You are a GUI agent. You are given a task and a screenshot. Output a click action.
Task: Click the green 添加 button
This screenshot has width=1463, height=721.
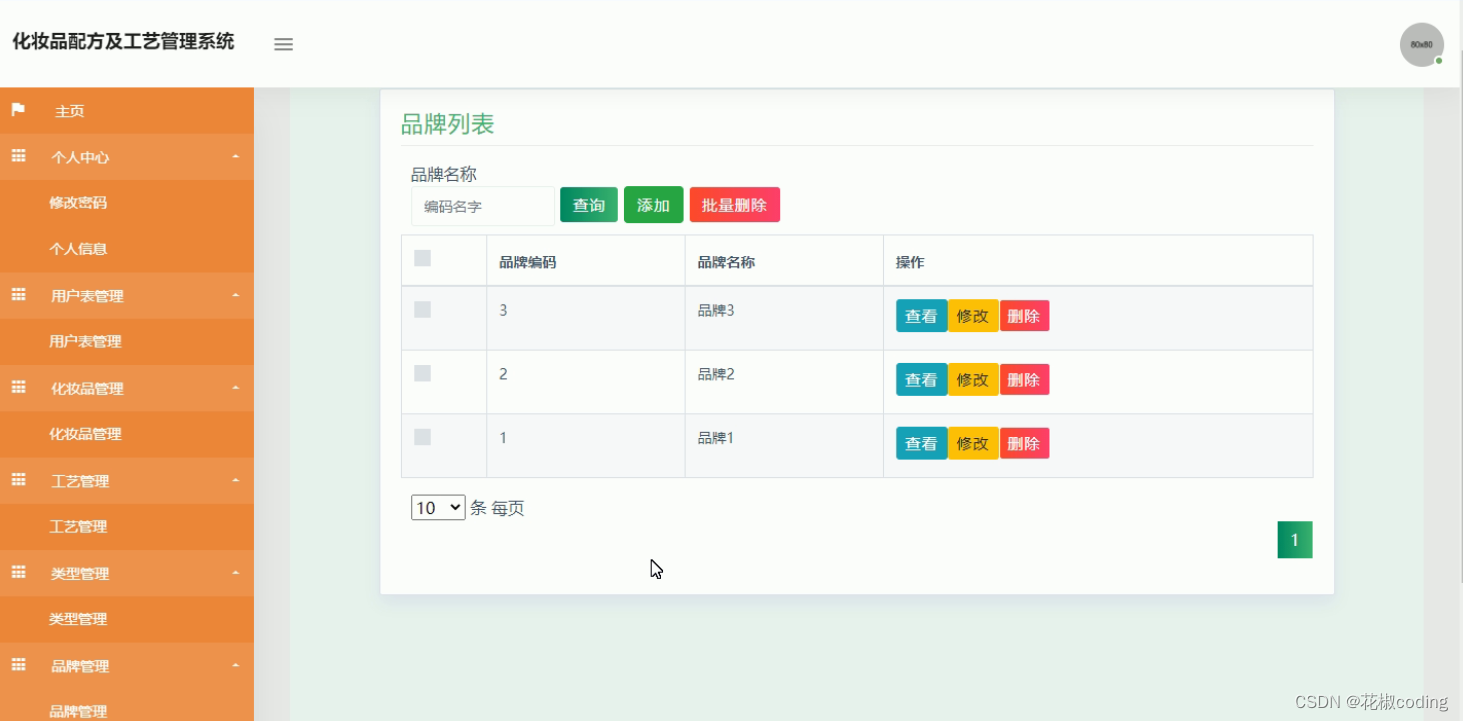653,204
